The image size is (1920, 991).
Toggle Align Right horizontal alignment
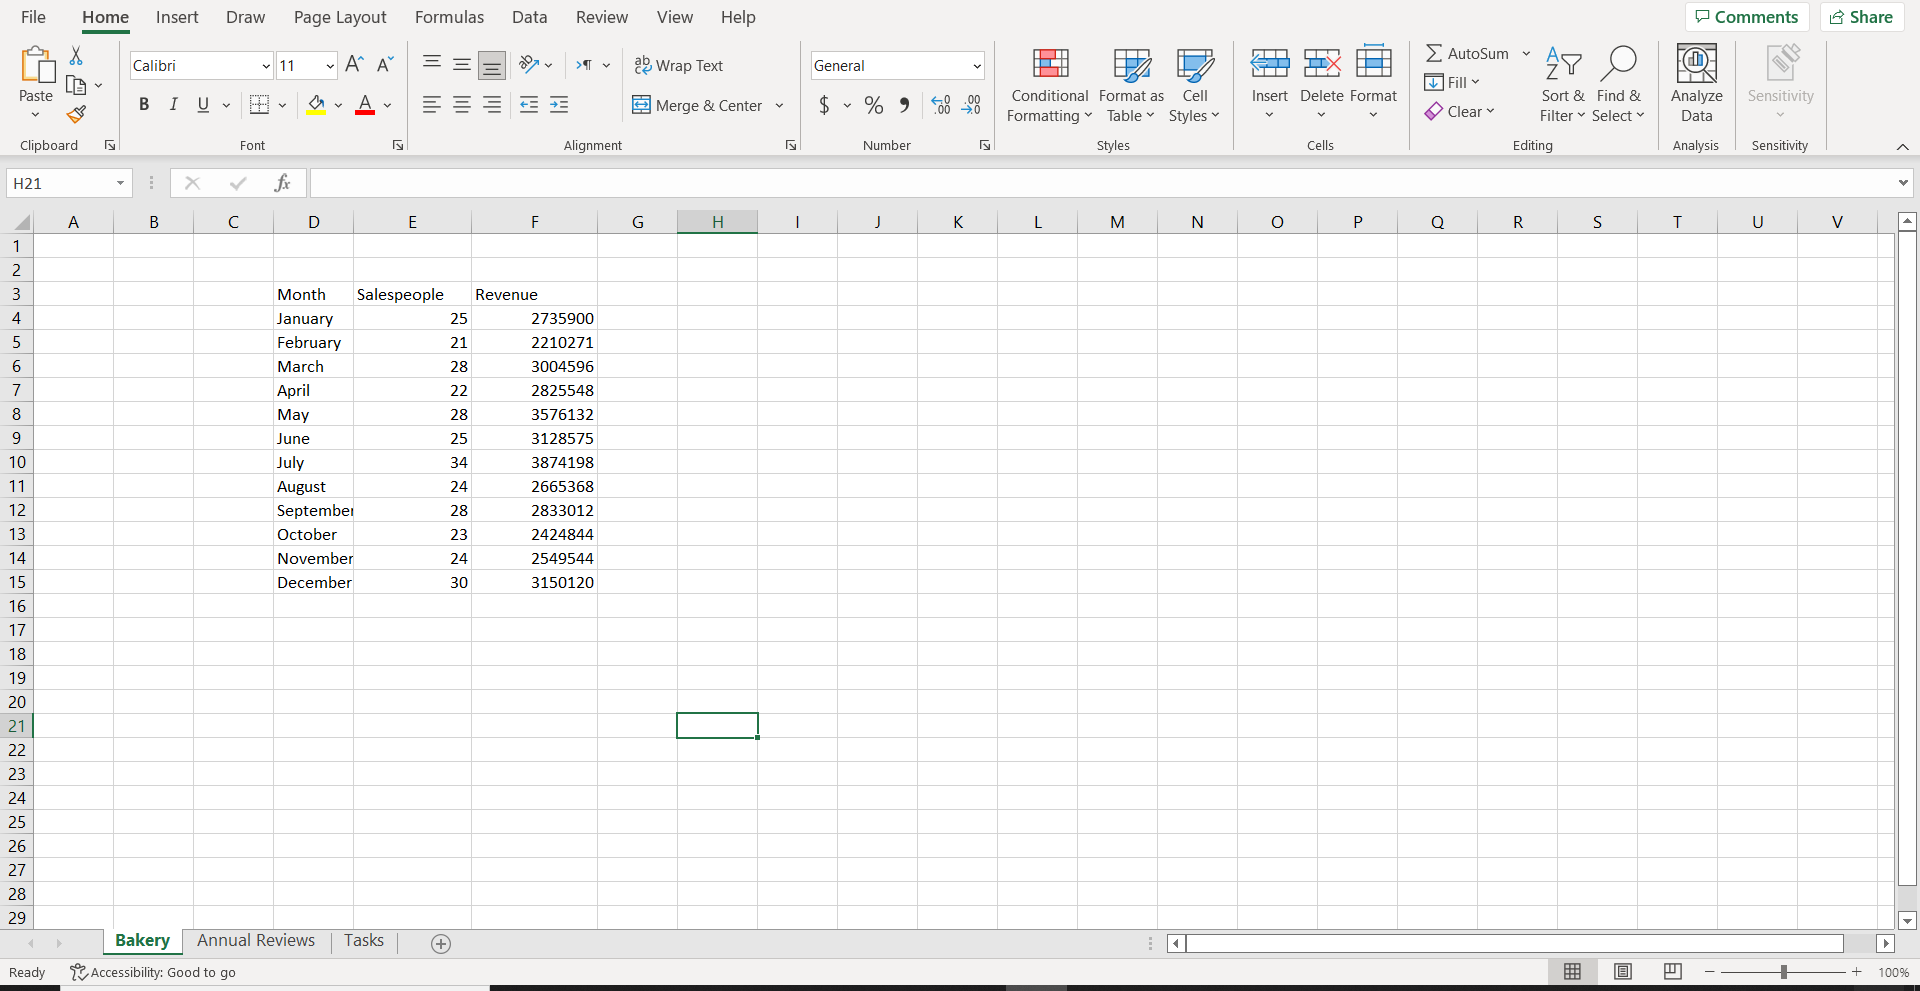pyautogui.click(x=492, y=105)
